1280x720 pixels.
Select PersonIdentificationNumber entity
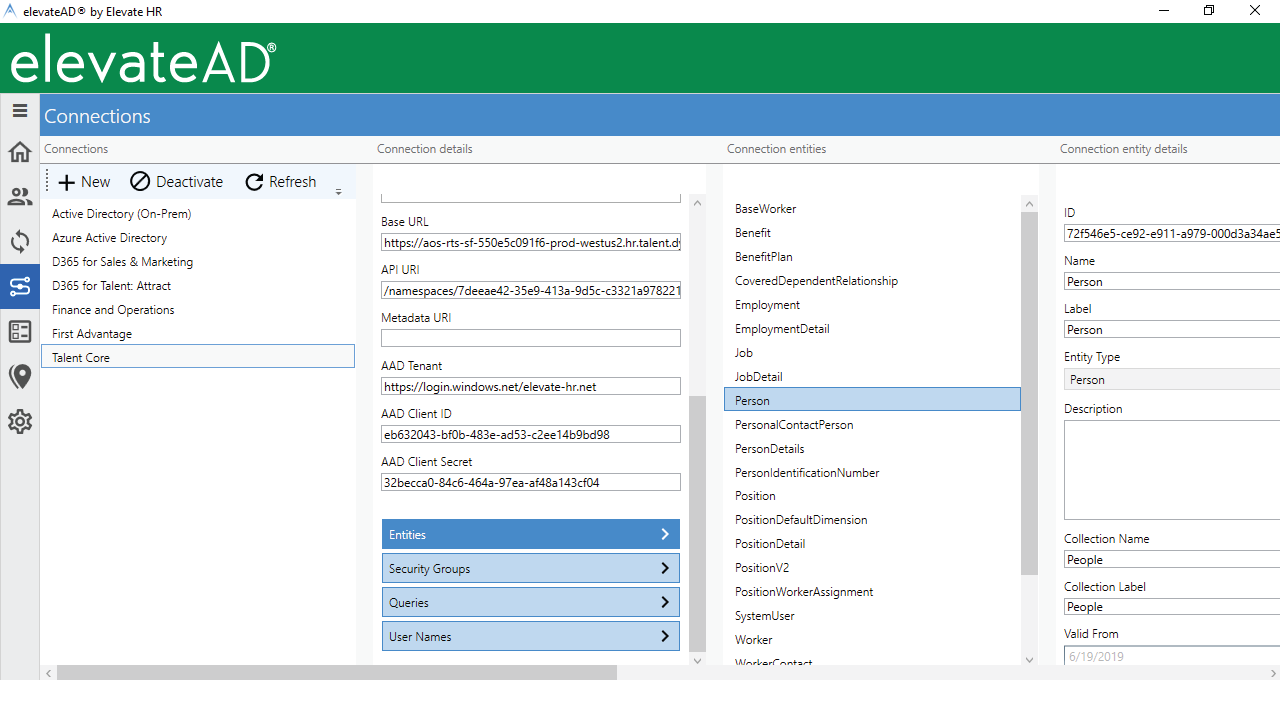pos(872,473)
